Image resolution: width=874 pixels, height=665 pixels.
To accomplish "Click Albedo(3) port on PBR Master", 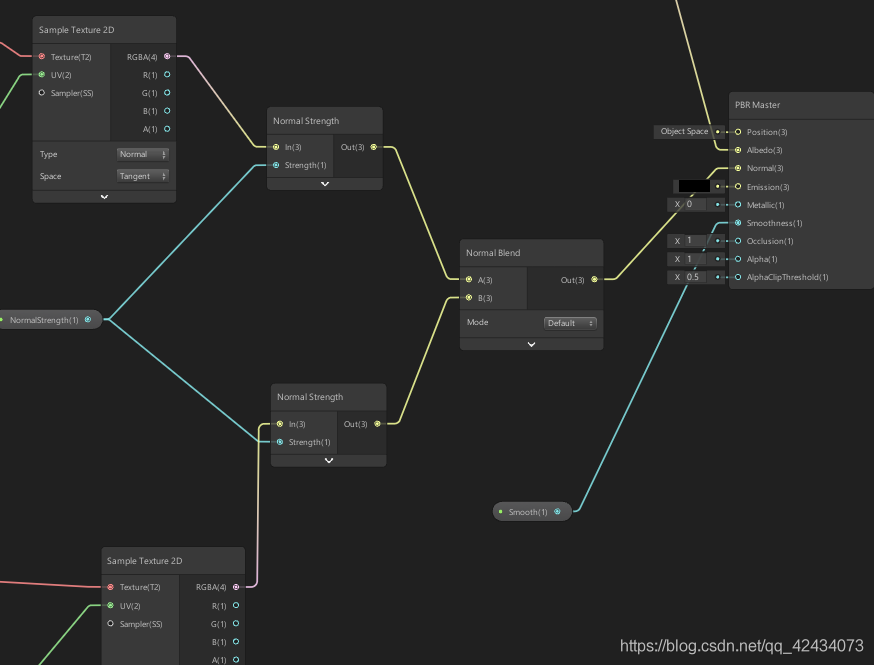I will coord(738,150).
